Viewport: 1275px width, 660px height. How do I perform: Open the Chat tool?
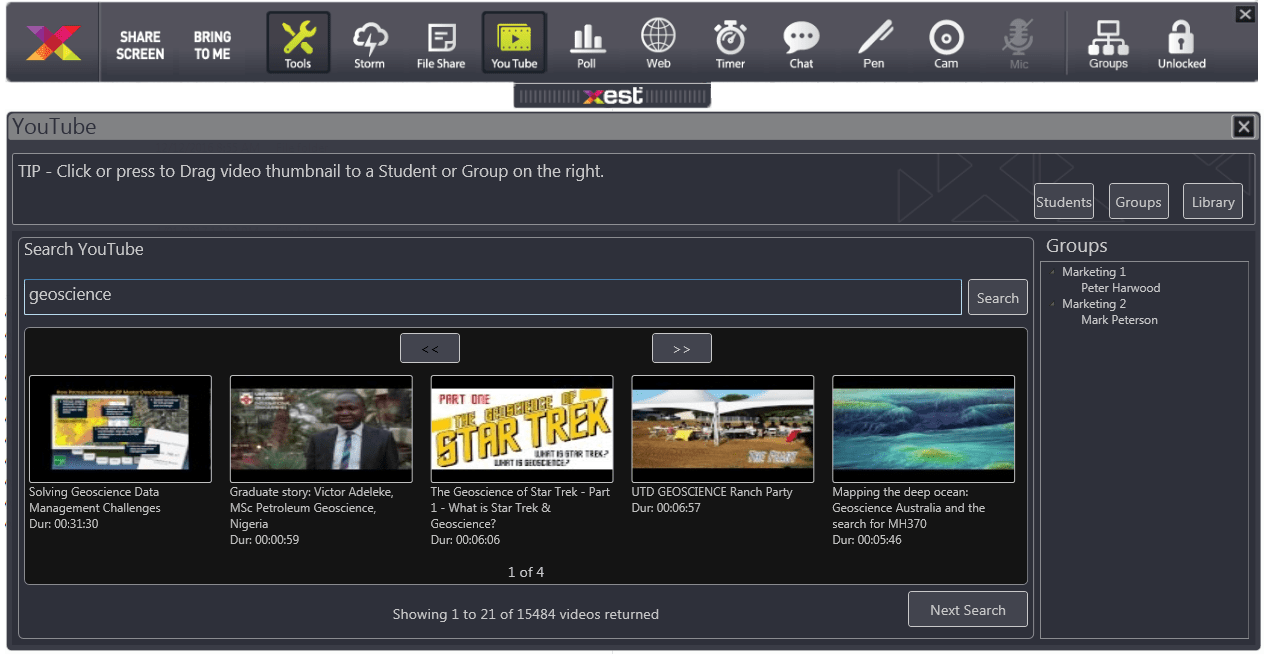(802, 45)
